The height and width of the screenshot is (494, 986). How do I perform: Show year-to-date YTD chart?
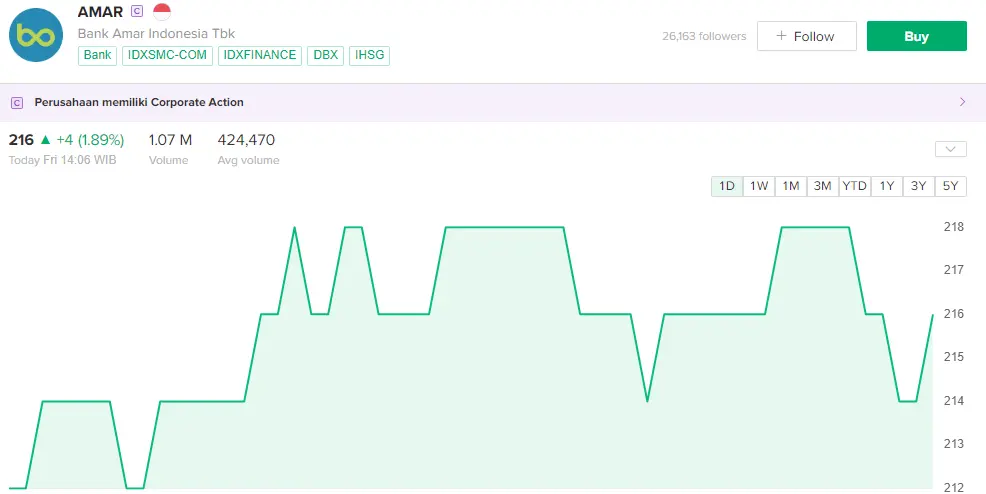855,186
